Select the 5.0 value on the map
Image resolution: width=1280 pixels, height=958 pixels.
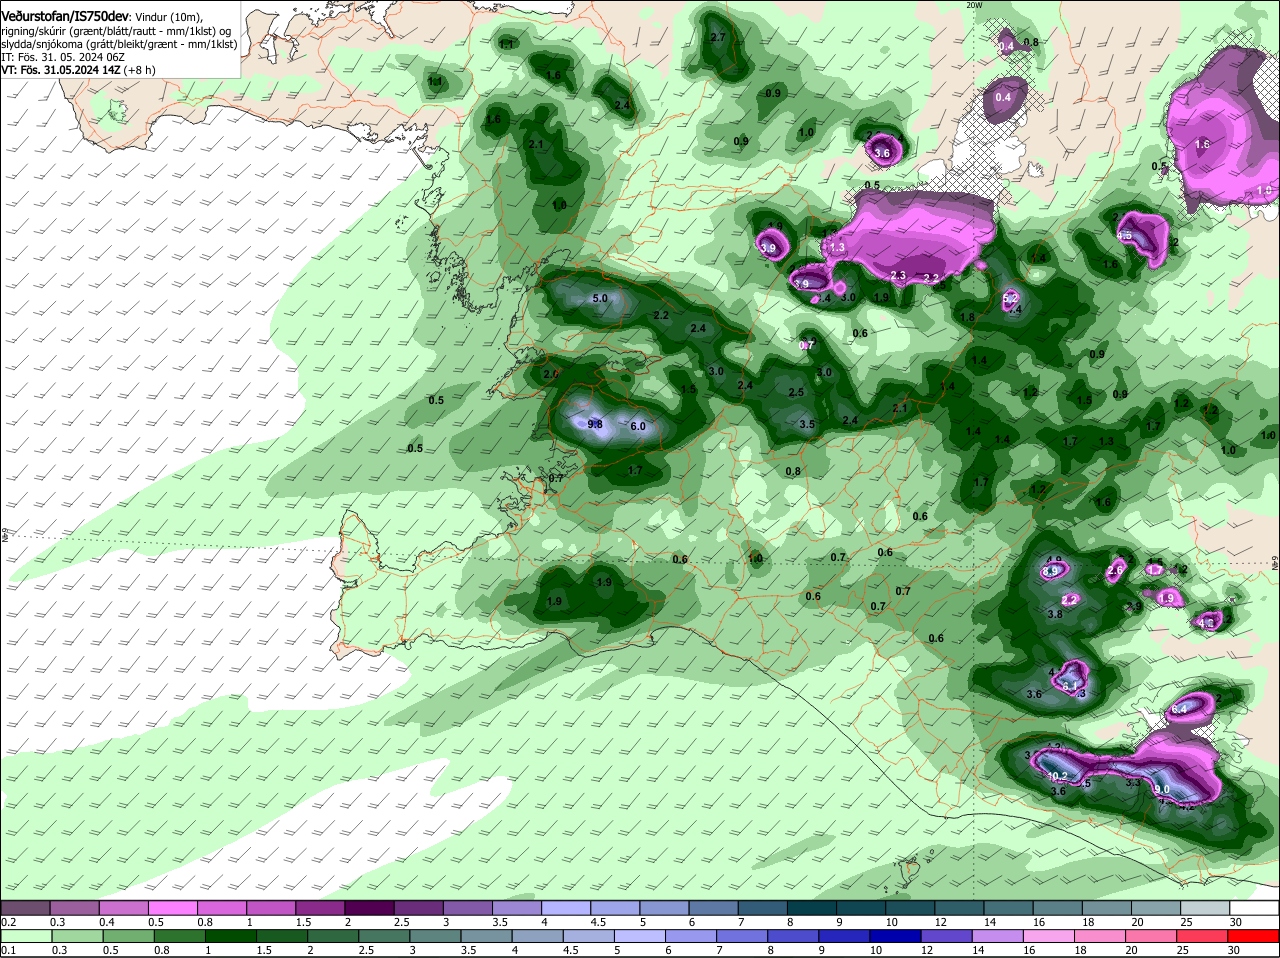point(600,298)
